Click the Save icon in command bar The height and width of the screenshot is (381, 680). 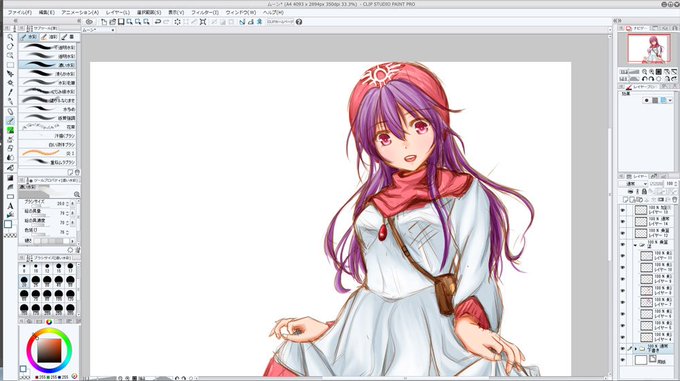[x=121, y=22]
